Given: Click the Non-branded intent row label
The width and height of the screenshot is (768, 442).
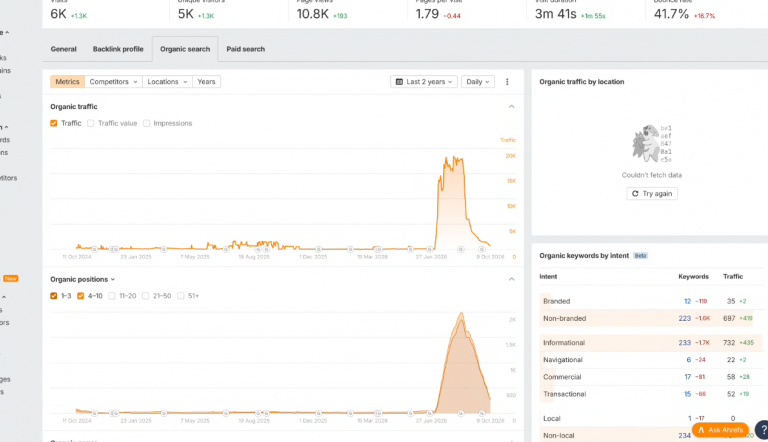Looking at the screenshot, I should tap(564, 319).
